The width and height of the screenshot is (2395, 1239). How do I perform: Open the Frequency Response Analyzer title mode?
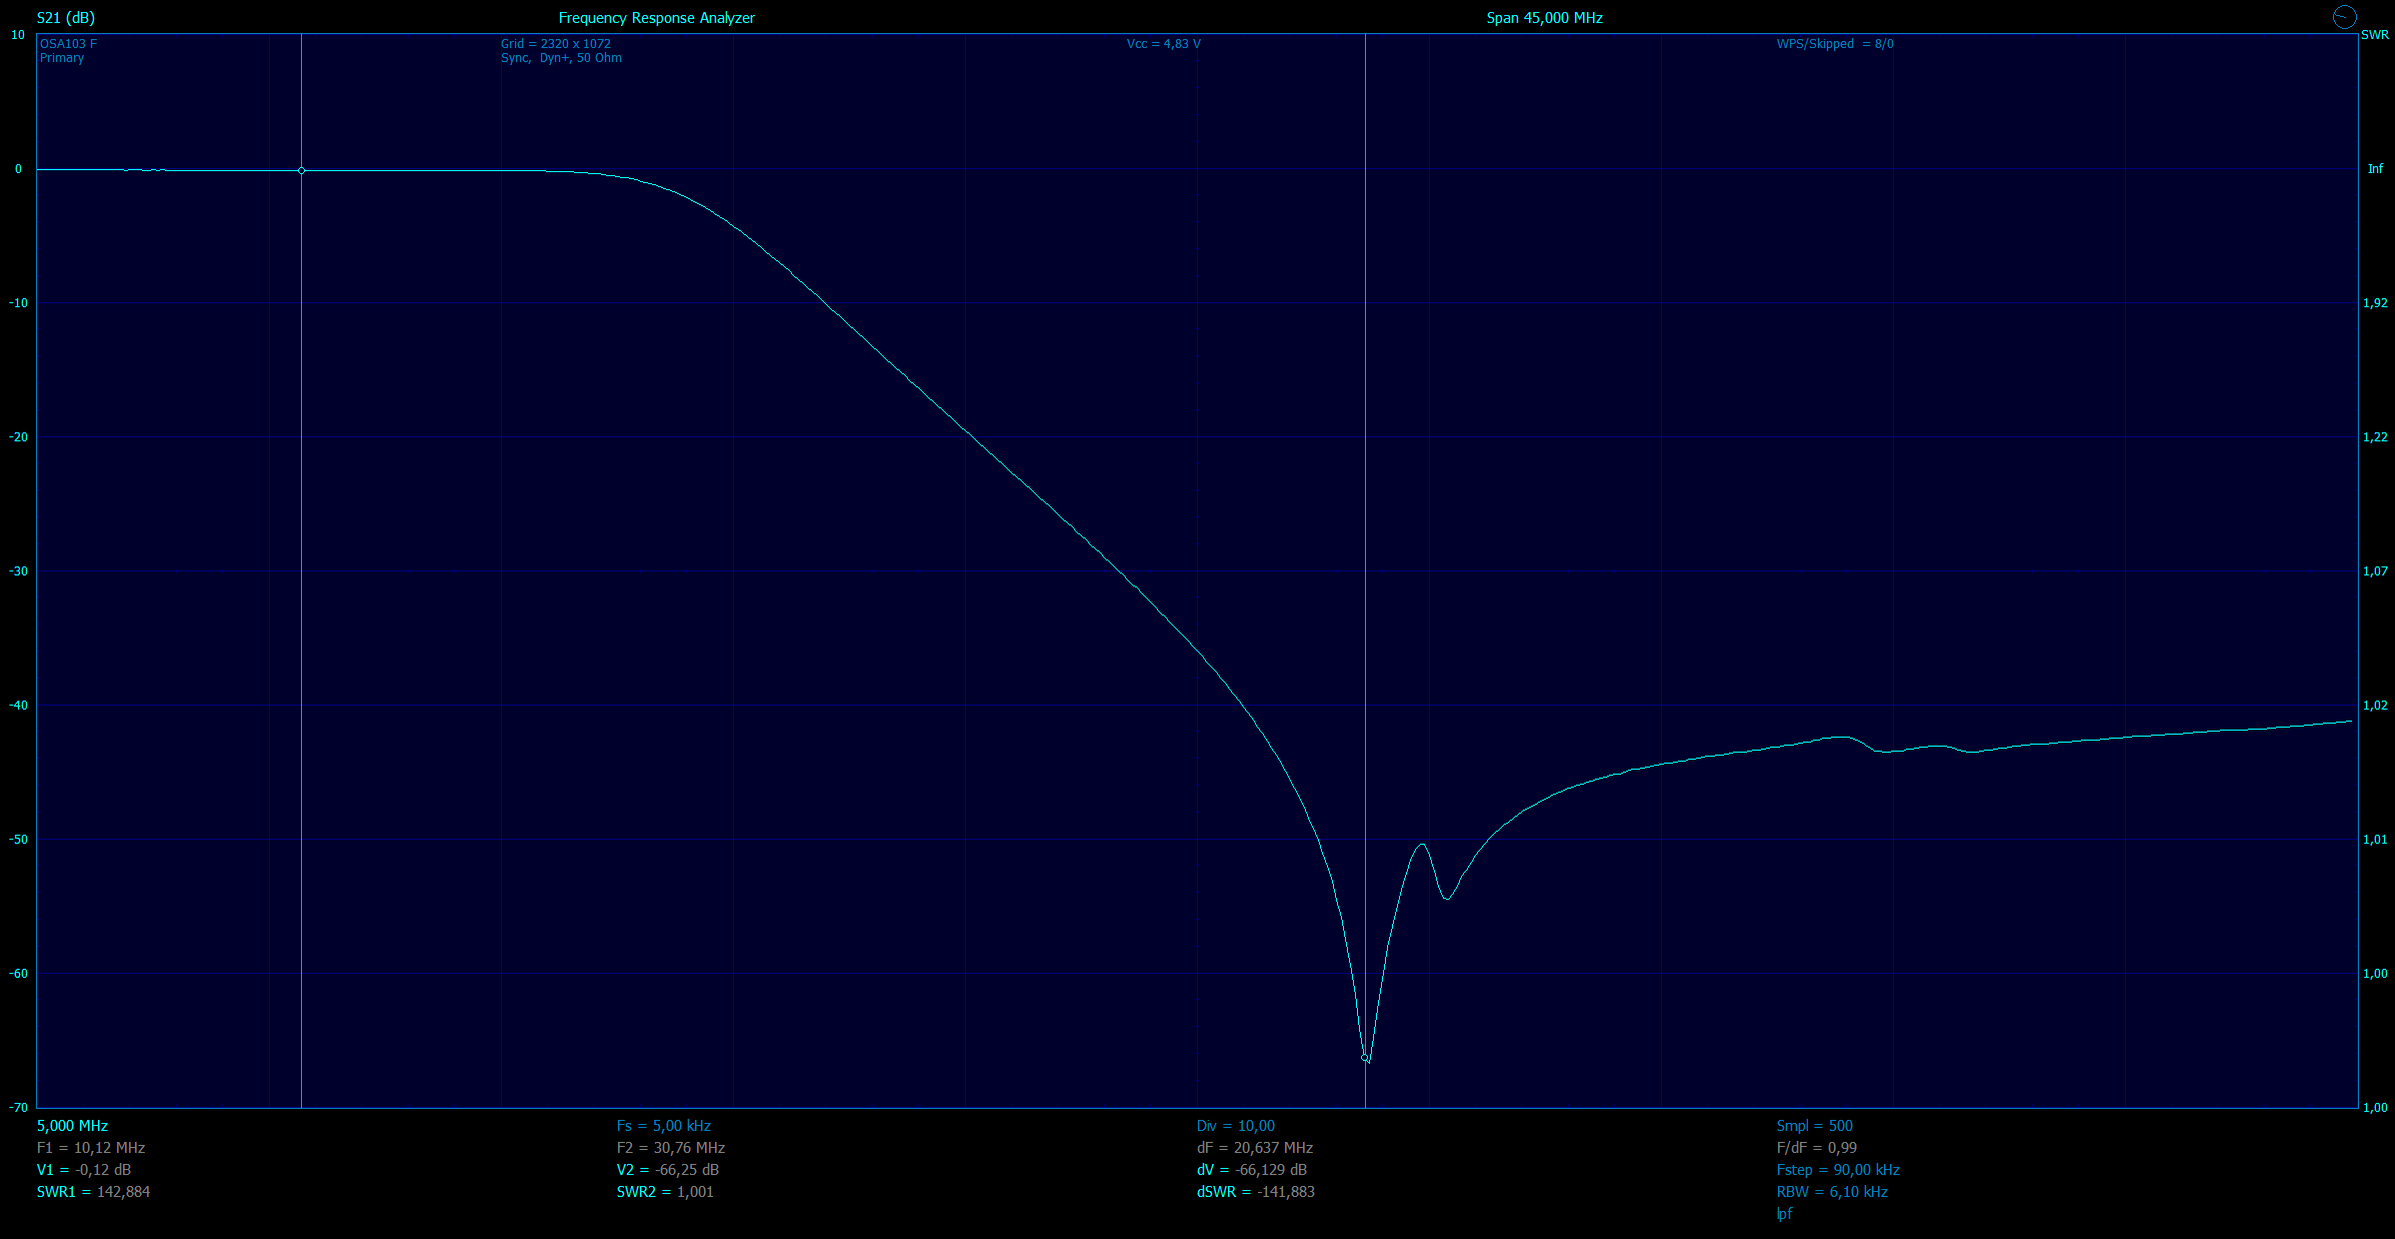pos(656,18)
